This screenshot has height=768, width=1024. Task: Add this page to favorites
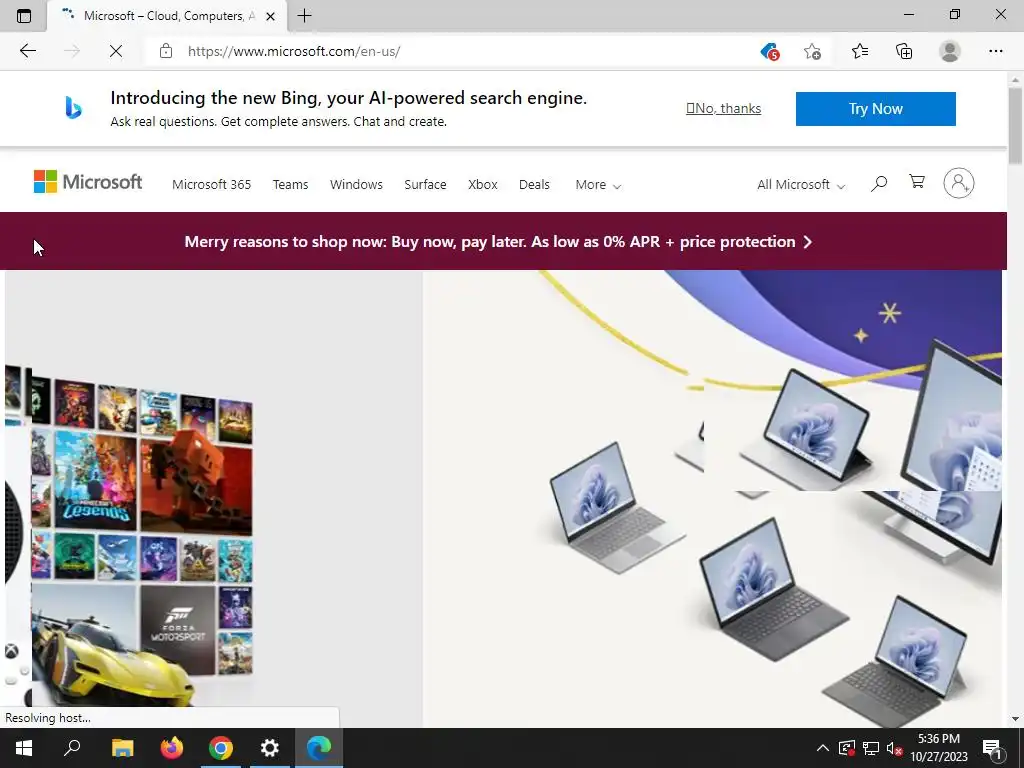[x=812, y=51]
